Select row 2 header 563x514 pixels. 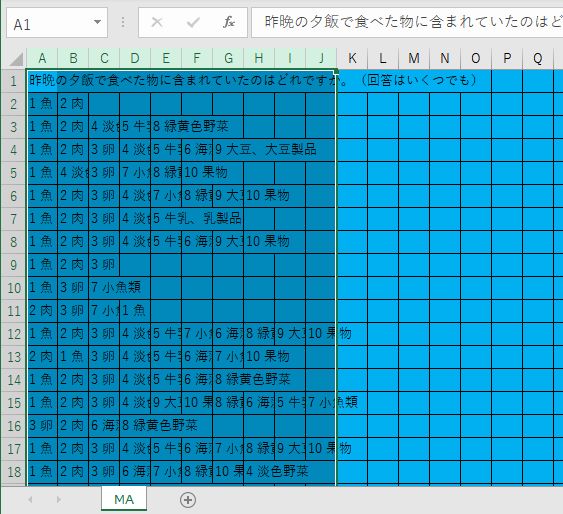(14, 104)
